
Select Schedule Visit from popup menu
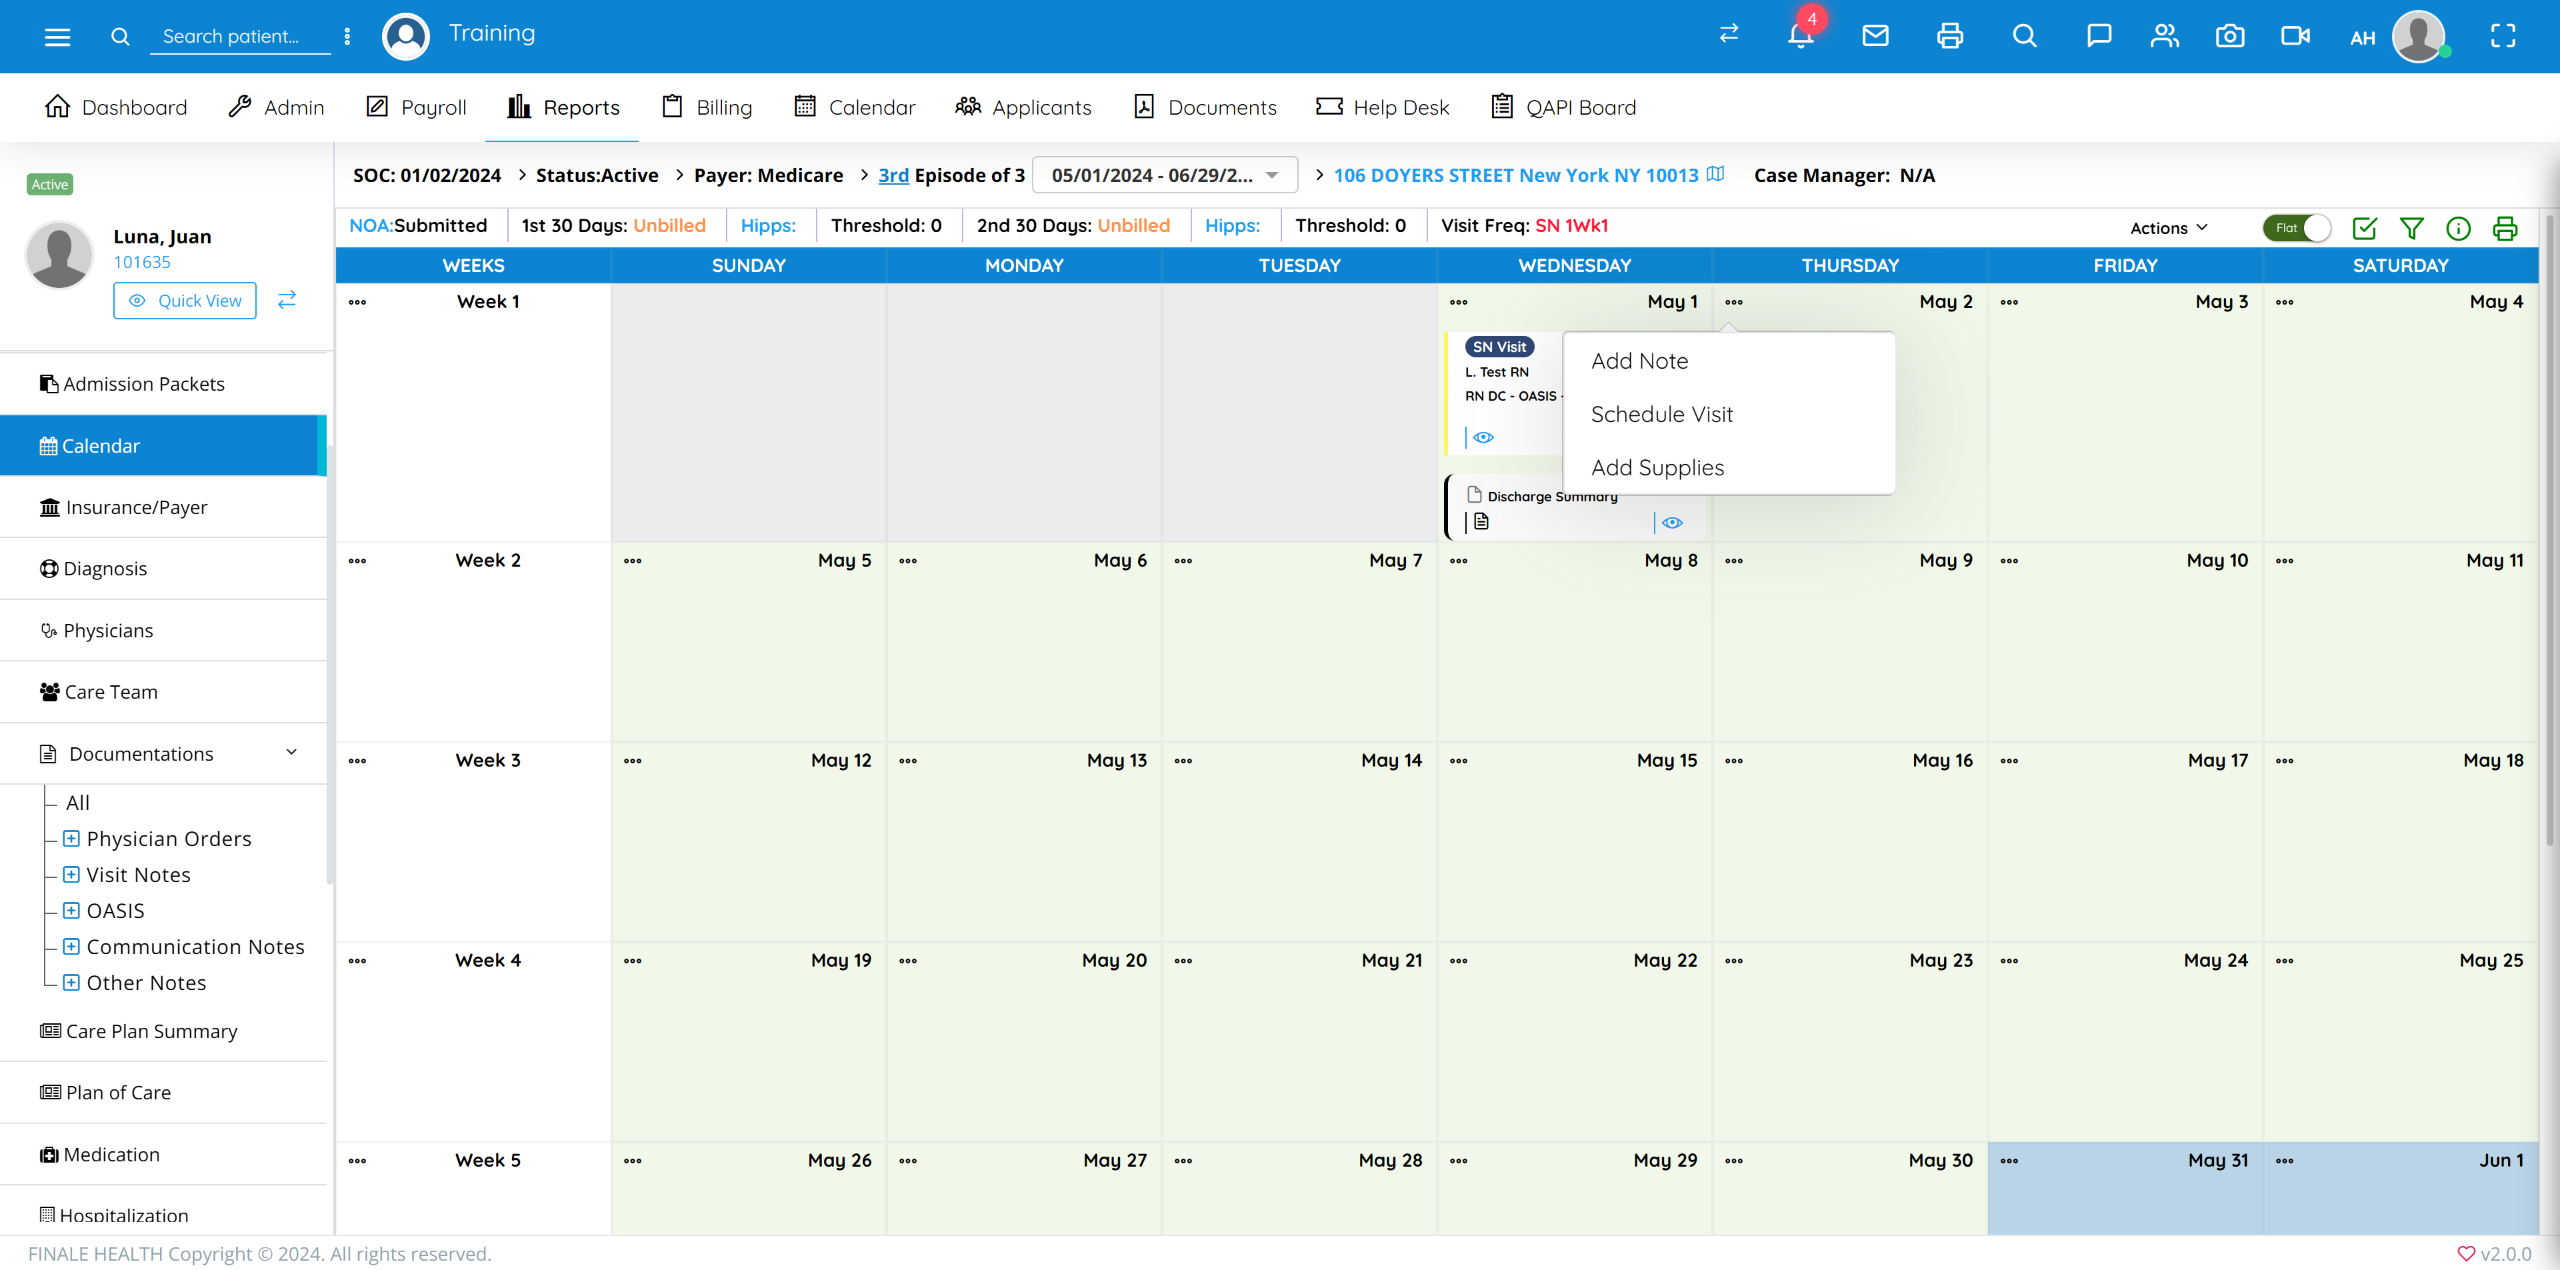[1661, 414]
